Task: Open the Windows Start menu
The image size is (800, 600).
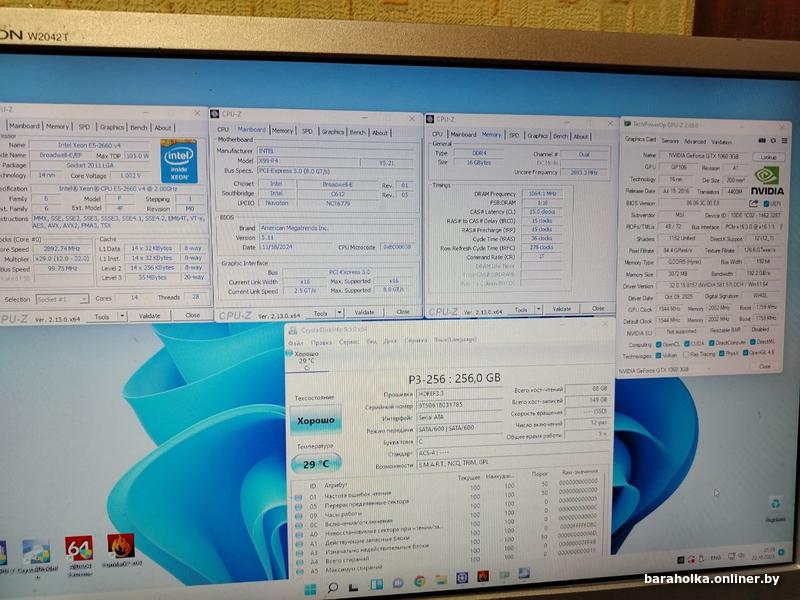Action: click(x=310, y=590)
